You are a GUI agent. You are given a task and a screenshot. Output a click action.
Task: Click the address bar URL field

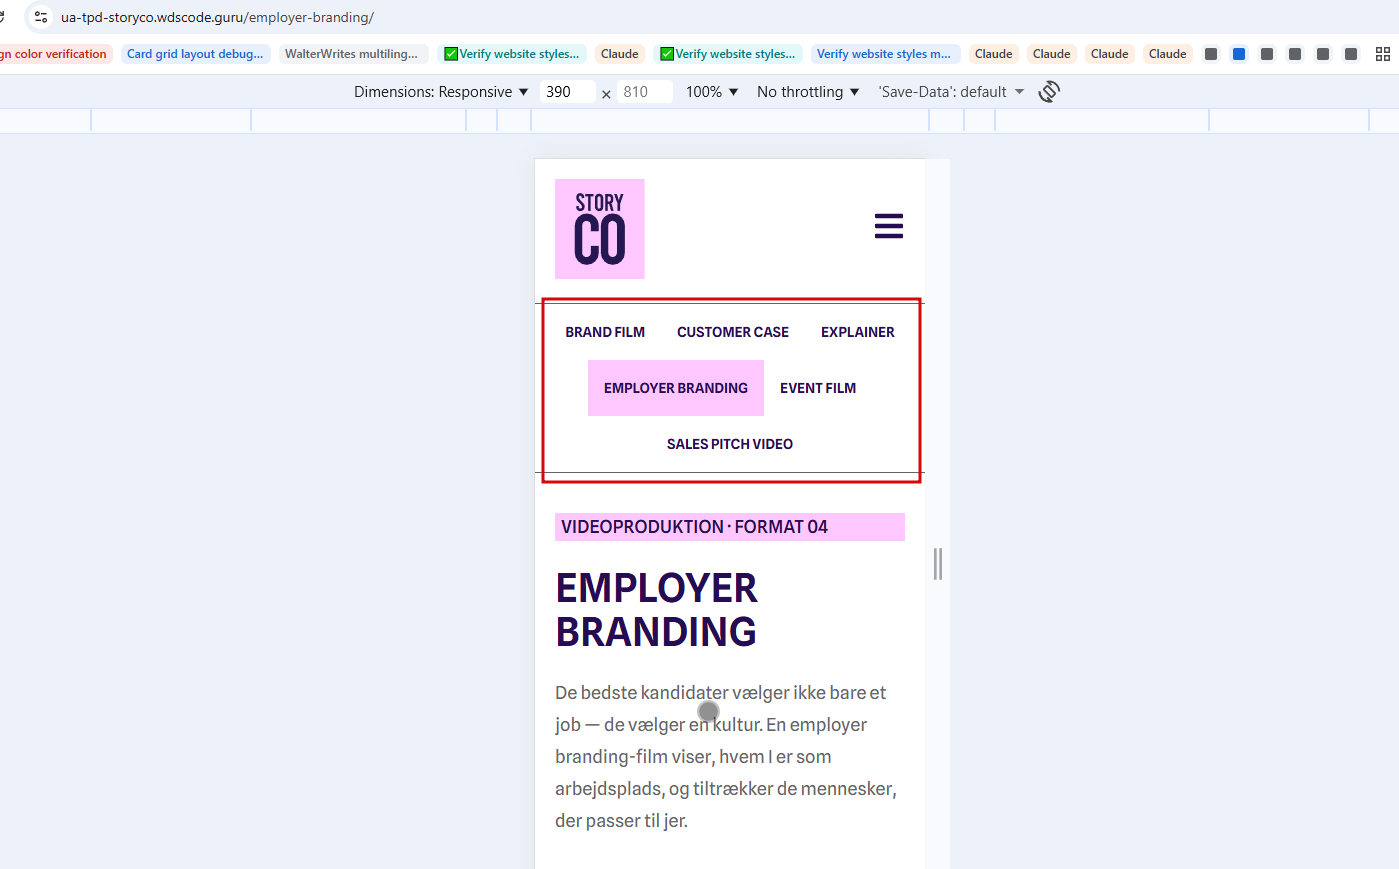pos(217,17)
